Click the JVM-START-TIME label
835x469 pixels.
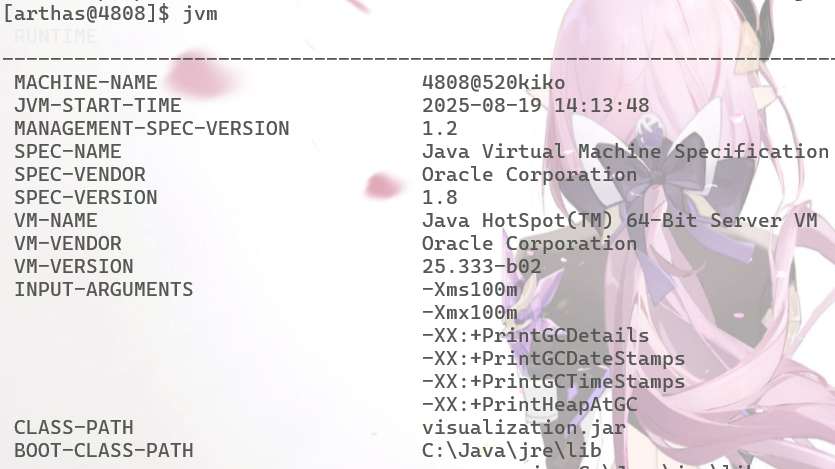point(98,105)
